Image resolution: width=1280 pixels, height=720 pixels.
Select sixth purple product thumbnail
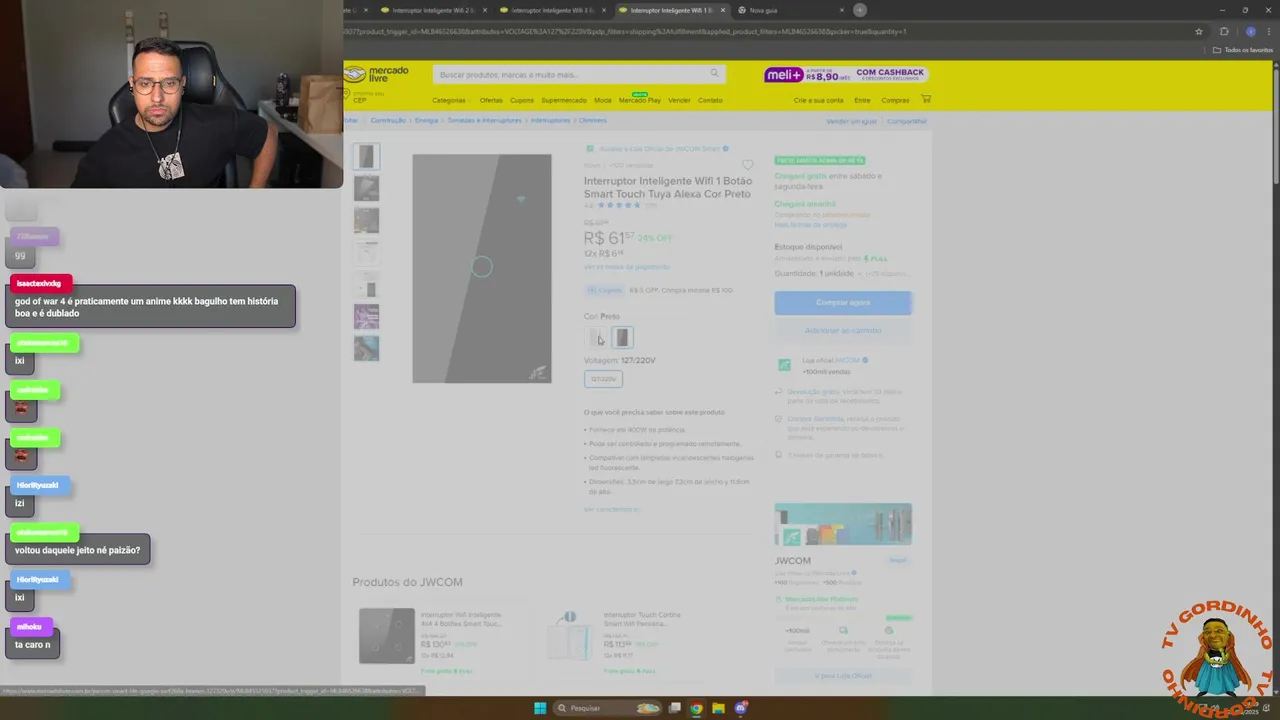tap(366, 316)
